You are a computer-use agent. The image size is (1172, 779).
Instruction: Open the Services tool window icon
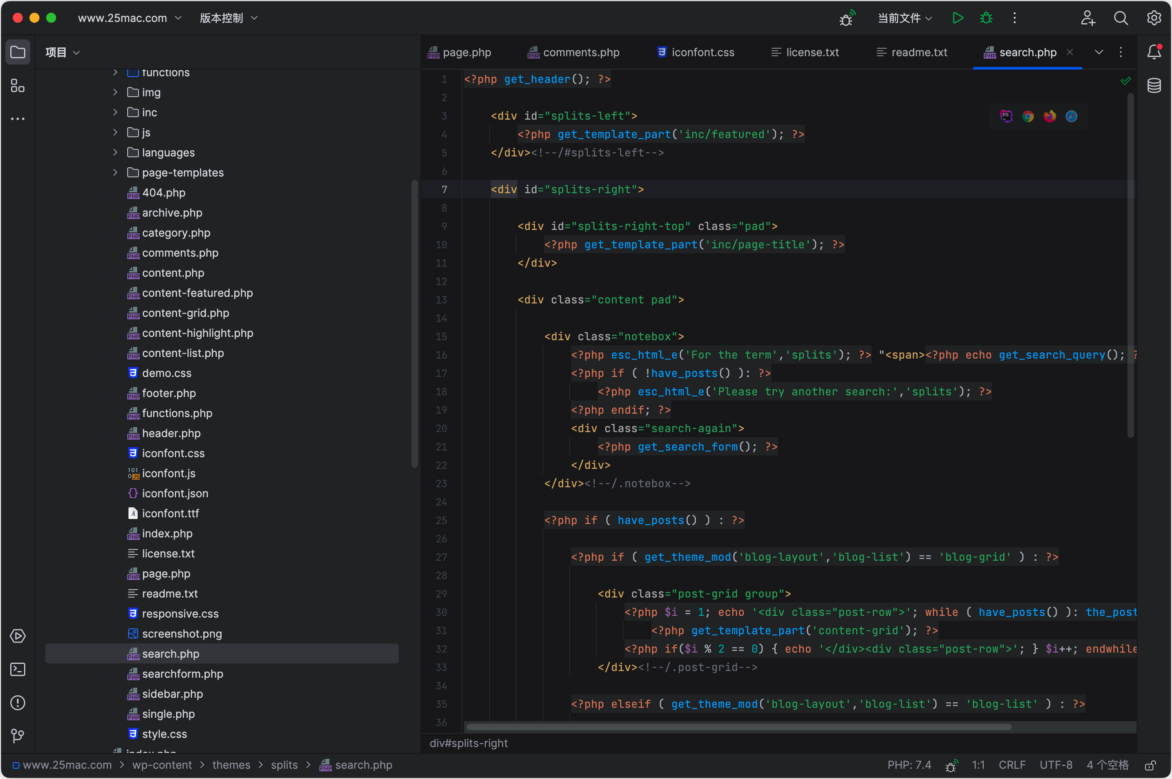[18, 636]
